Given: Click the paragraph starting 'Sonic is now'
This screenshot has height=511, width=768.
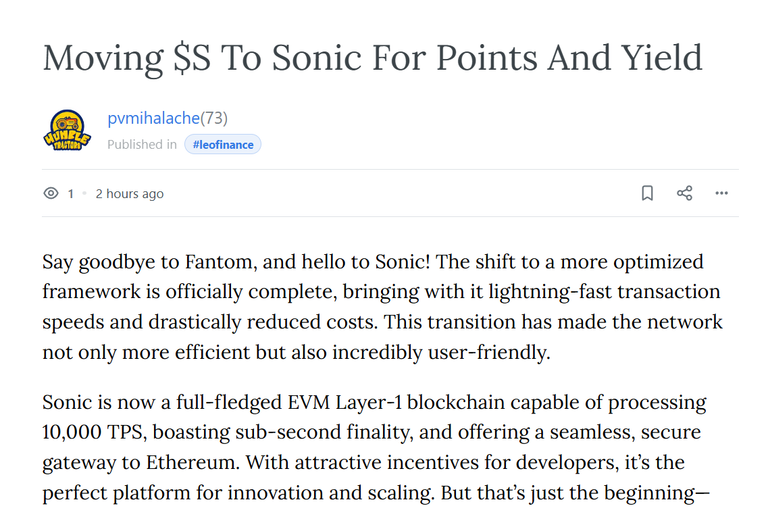Looking at the screenshot, I should click(376, 447).
